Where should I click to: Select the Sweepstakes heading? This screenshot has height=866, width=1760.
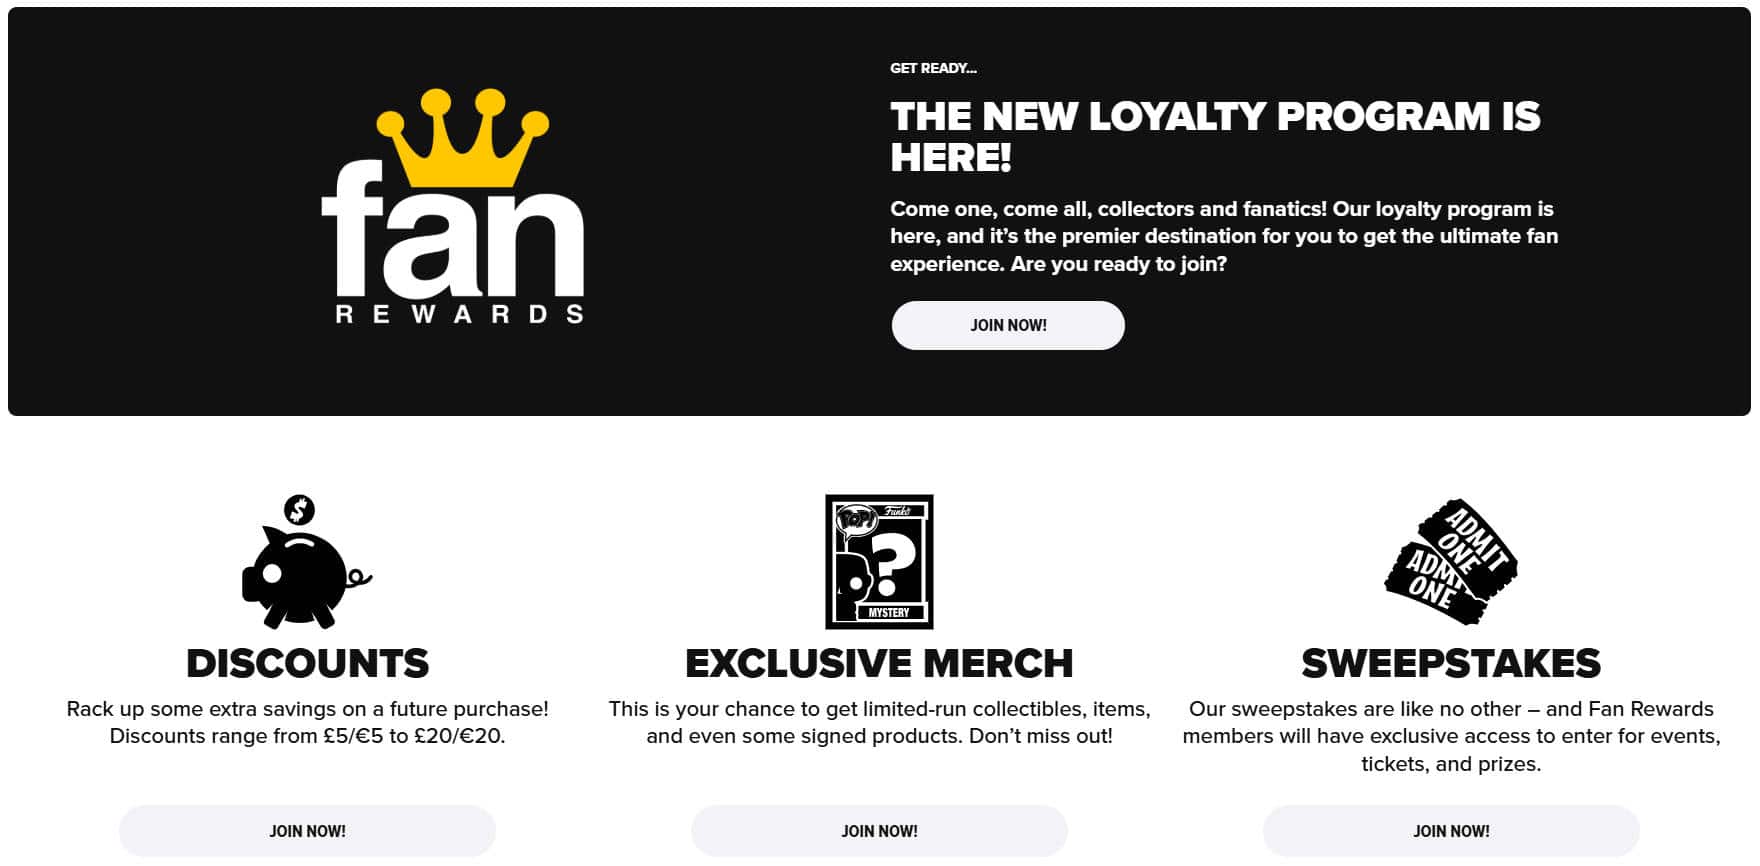click(1451, 664)
